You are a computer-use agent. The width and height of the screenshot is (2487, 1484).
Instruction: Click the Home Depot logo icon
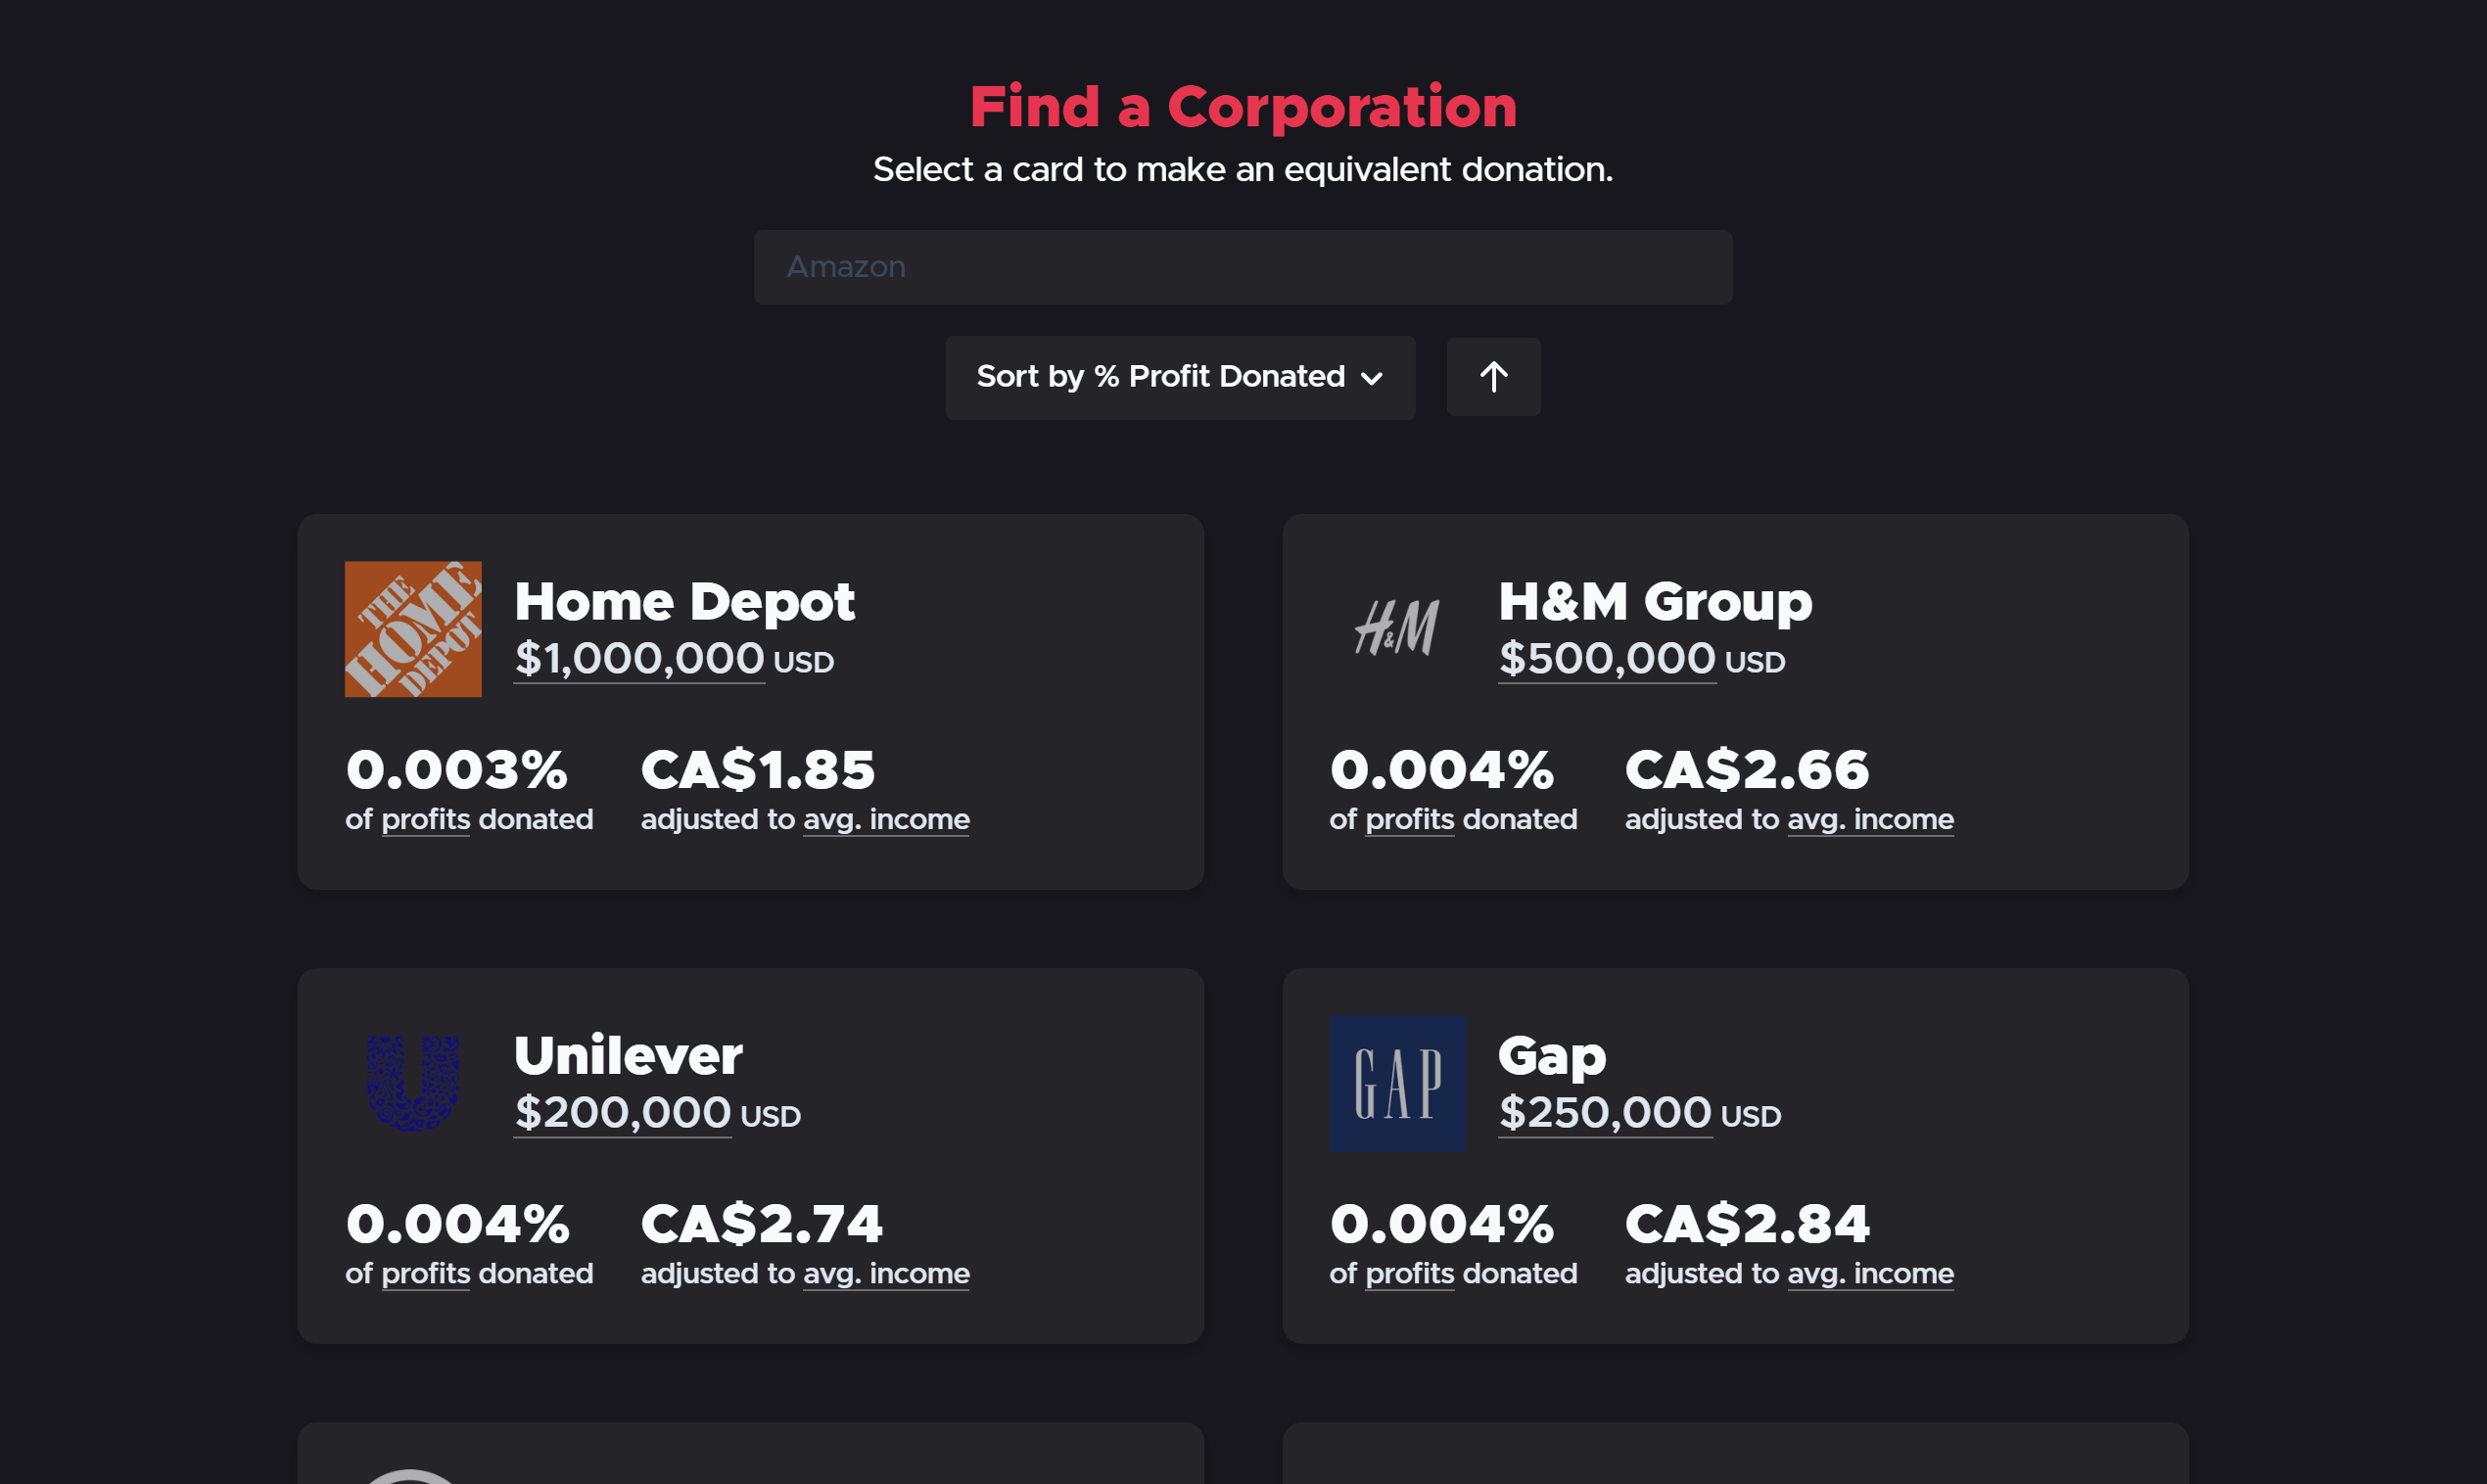(412, 629)
